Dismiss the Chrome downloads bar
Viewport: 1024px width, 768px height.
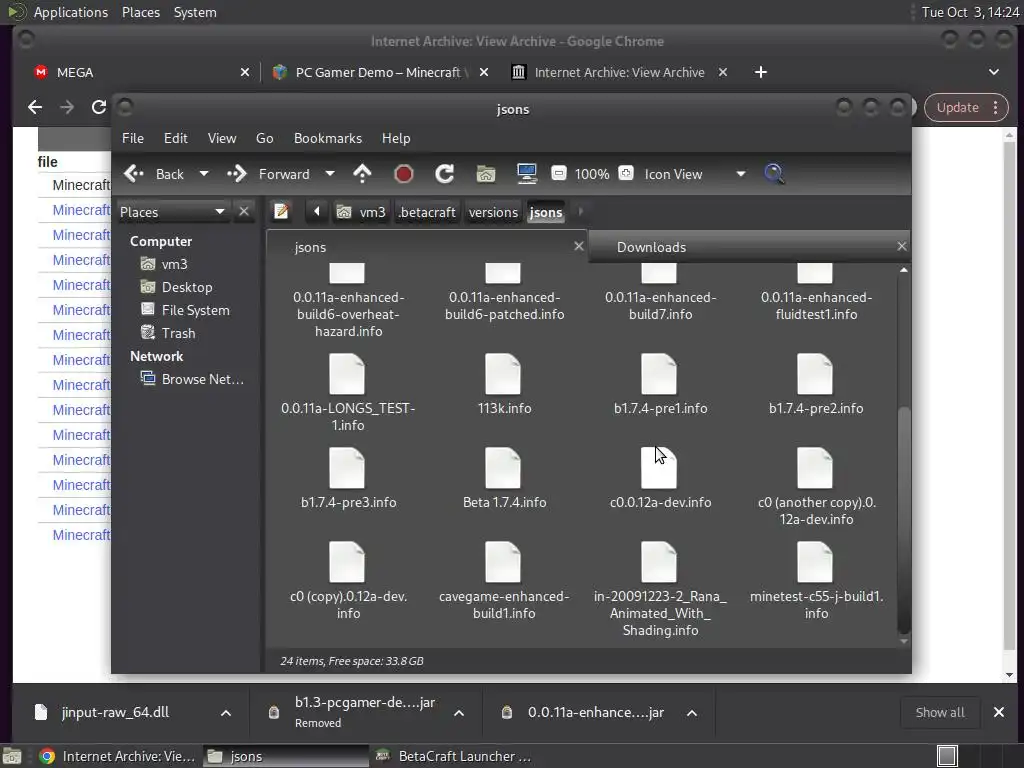tap(999, 712)
